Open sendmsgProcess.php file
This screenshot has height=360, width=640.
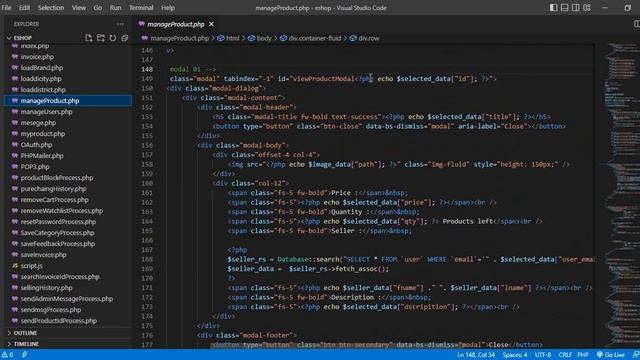(51, 310)
